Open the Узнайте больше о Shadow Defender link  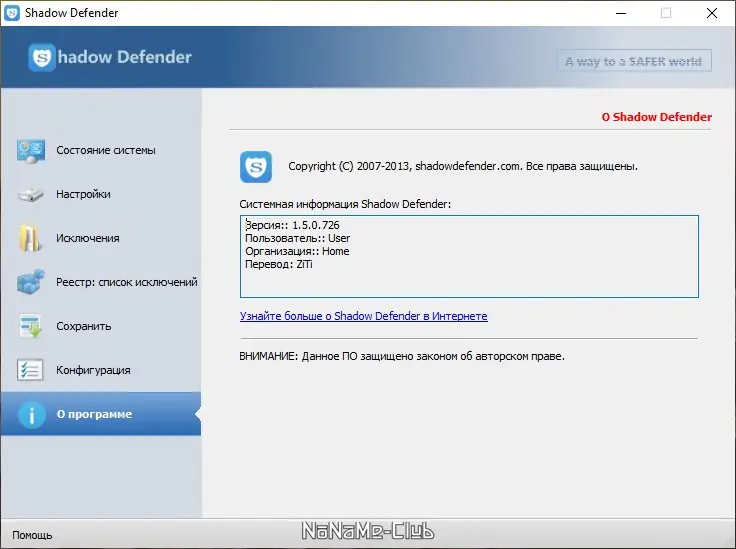coord(363,316)
